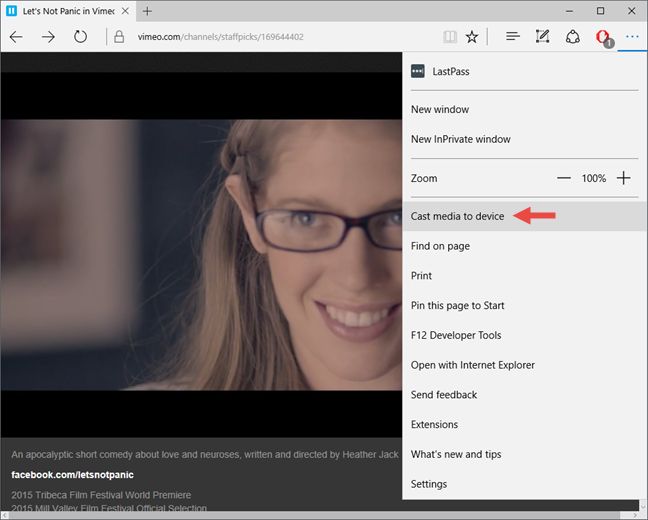Click the Vimeo video player frame
The height and width of the screenshot is (520, 648).
tap(201, 255)
